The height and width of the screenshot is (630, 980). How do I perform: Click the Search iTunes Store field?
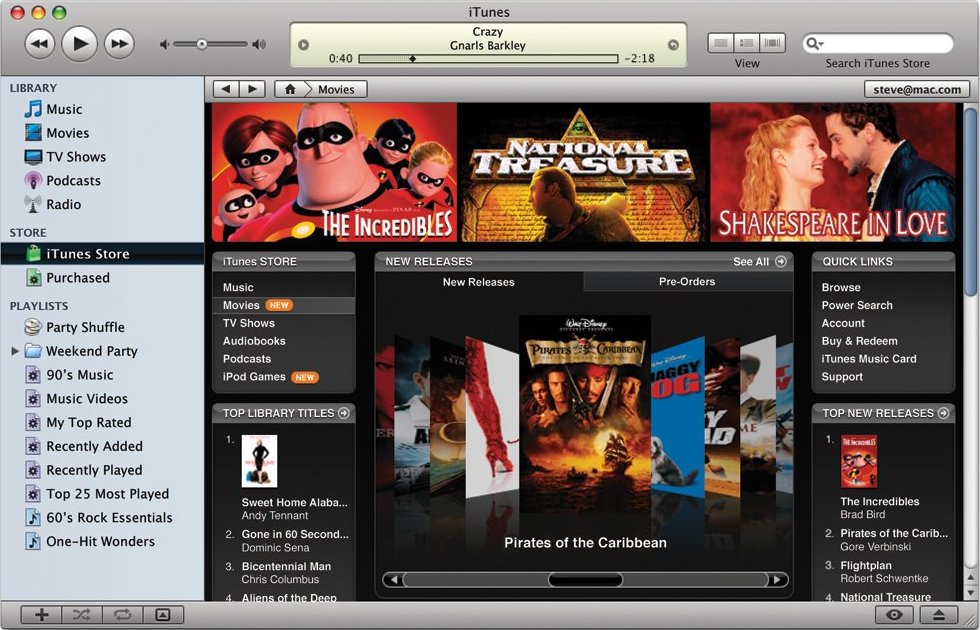(878, 43)
